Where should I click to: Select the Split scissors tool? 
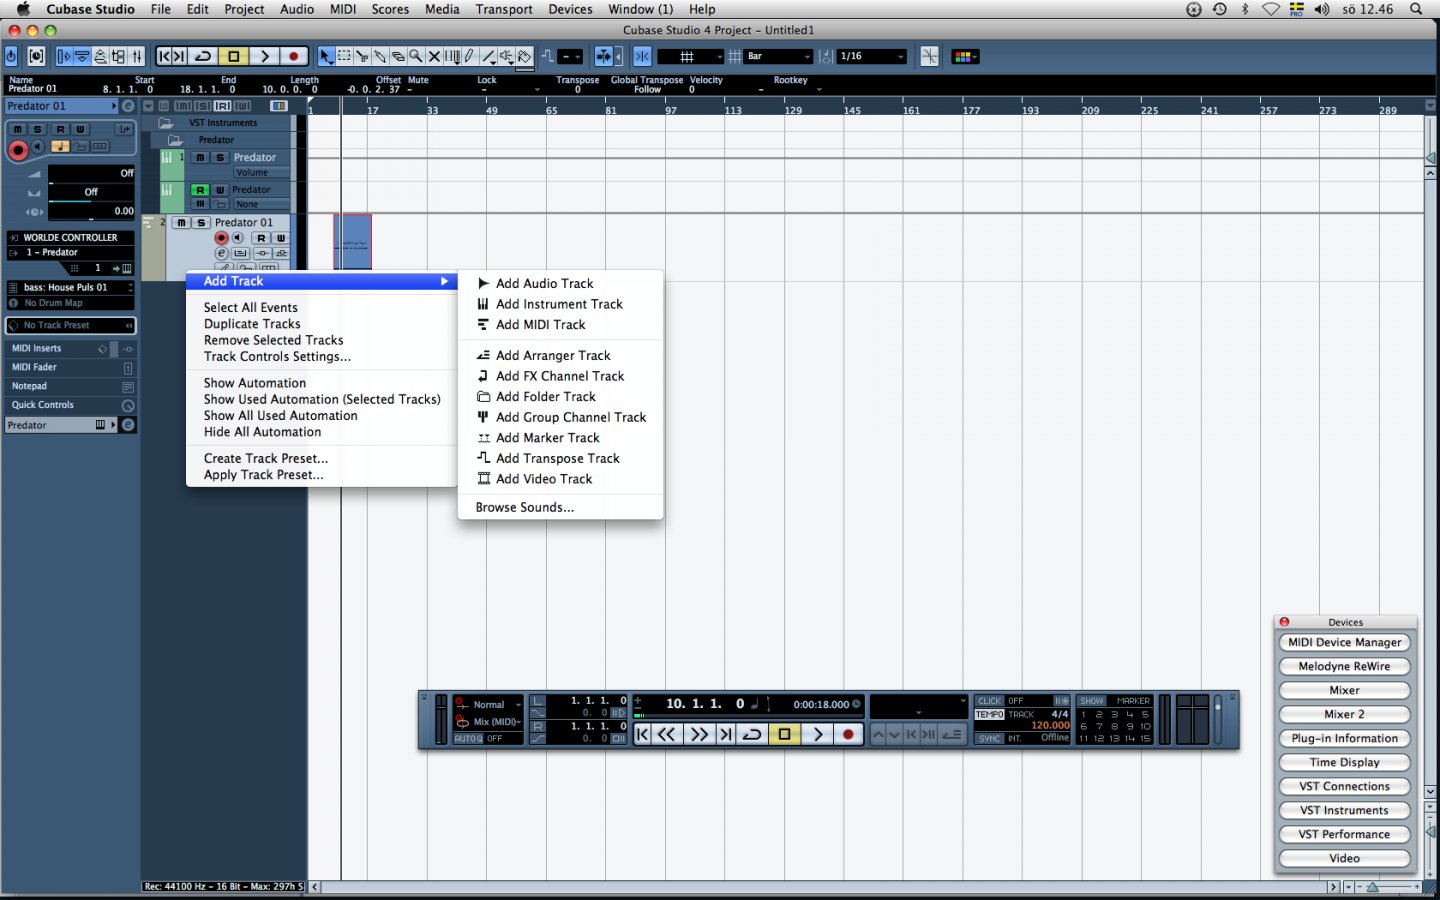coord(362,57)
